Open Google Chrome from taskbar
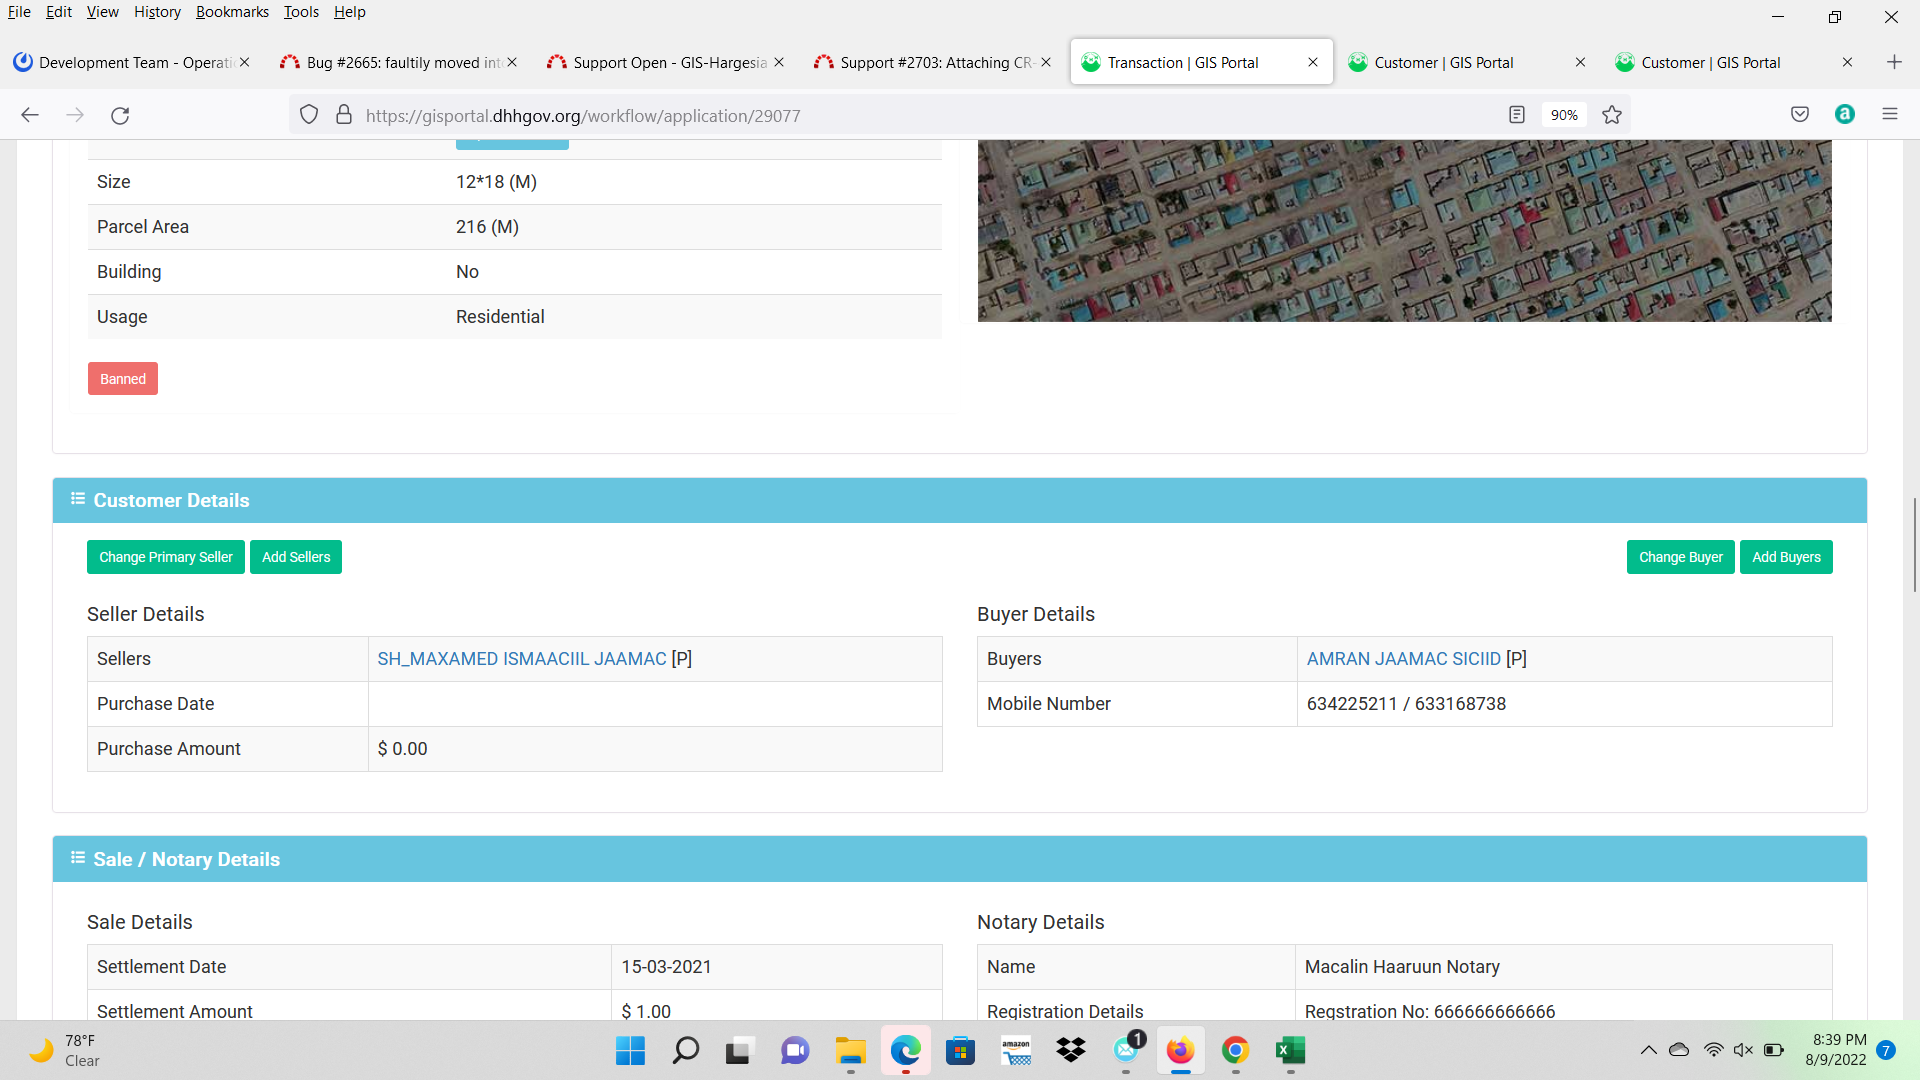 [1235, 1051]
